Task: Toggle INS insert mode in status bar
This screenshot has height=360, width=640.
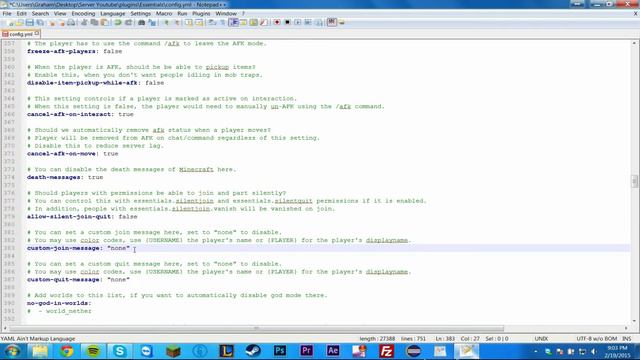Action: [627, 338]
